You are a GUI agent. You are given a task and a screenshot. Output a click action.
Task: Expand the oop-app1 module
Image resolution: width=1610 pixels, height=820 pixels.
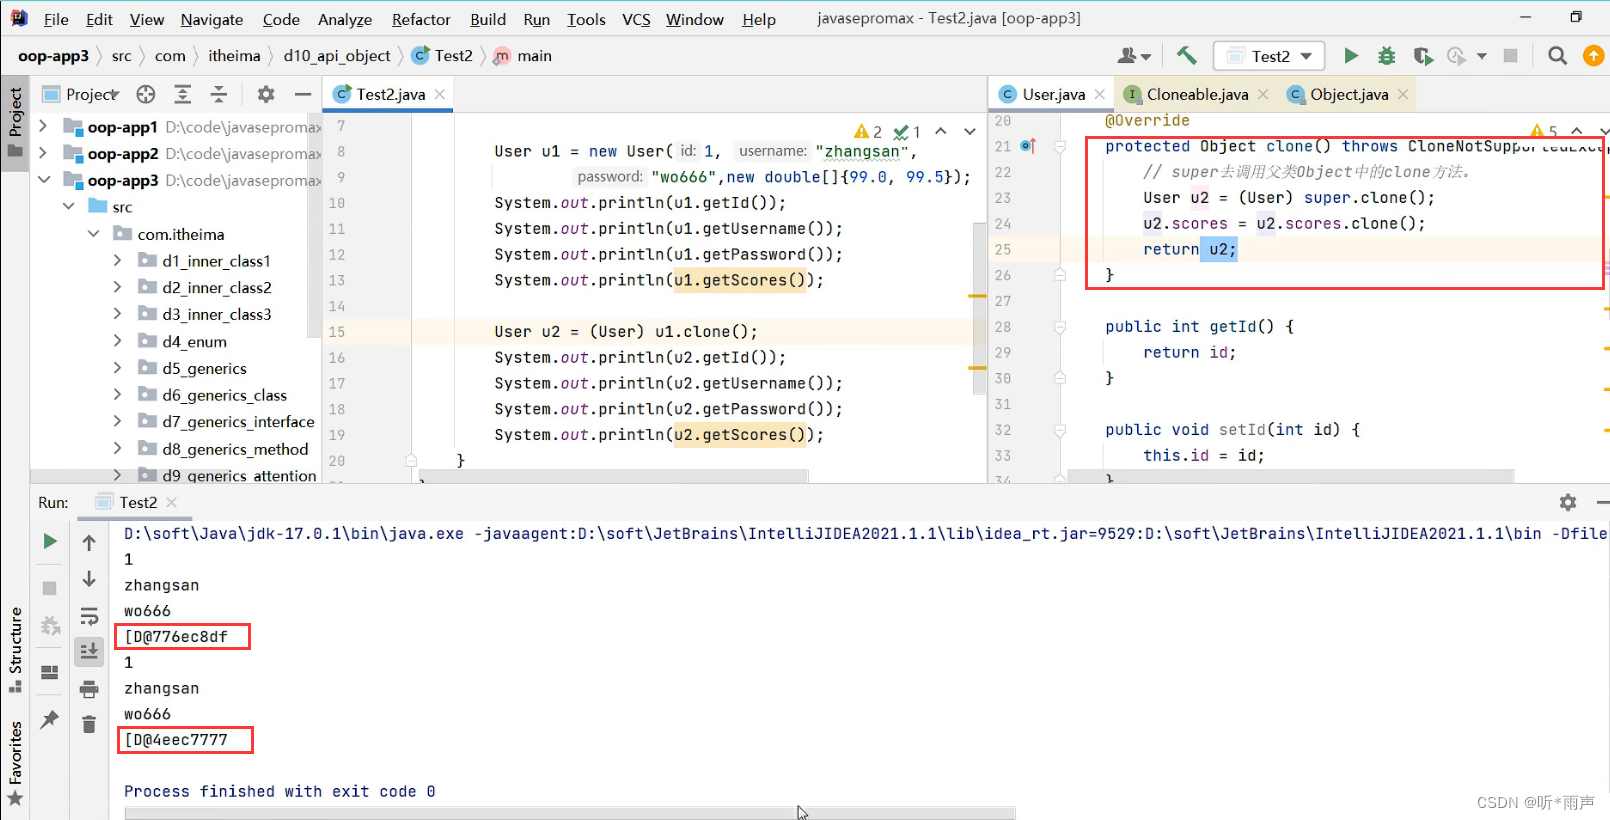point(43,127)
